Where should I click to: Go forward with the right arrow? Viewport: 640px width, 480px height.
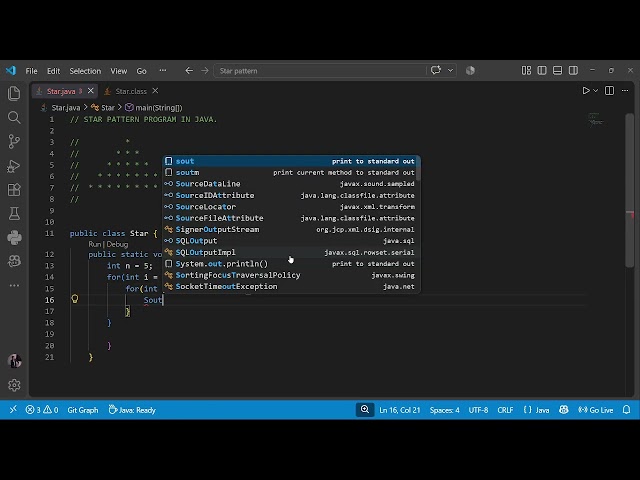[x=204, y=71]
